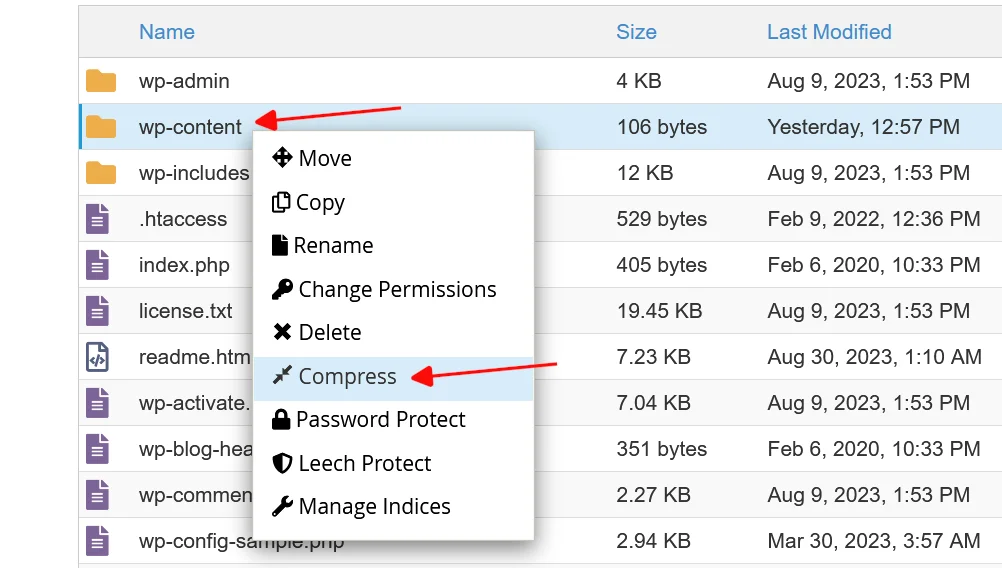The width and height of the screenshot is (1002, 568).
Task: Click the wp-blog-header file icon
Action: point(97,449)
